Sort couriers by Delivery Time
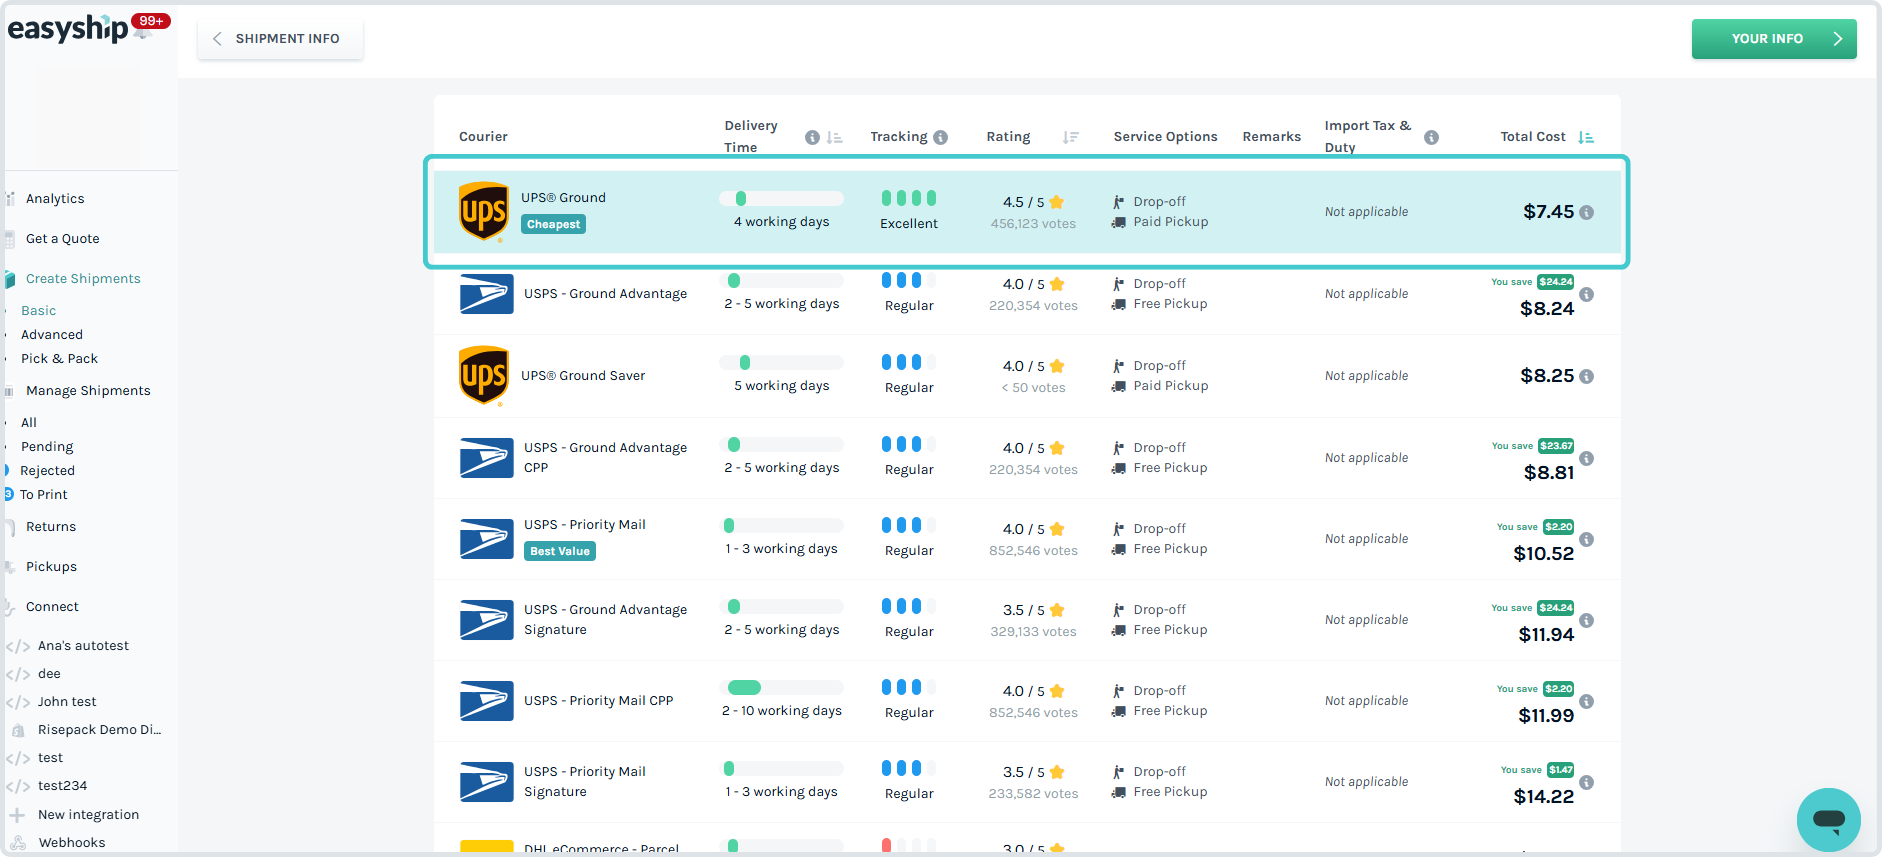 pos(835,138)
